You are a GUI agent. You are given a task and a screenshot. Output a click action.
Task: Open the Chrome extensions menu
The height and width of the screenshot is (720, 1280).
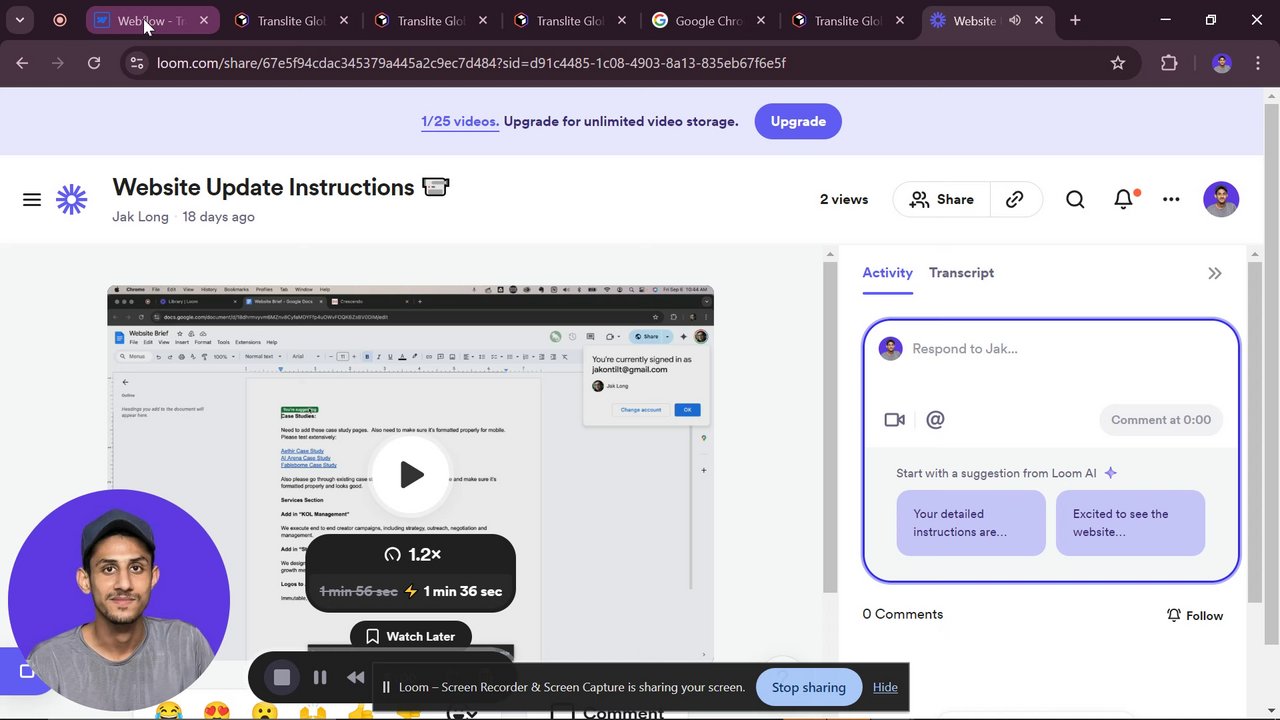tap(1169, 63)
